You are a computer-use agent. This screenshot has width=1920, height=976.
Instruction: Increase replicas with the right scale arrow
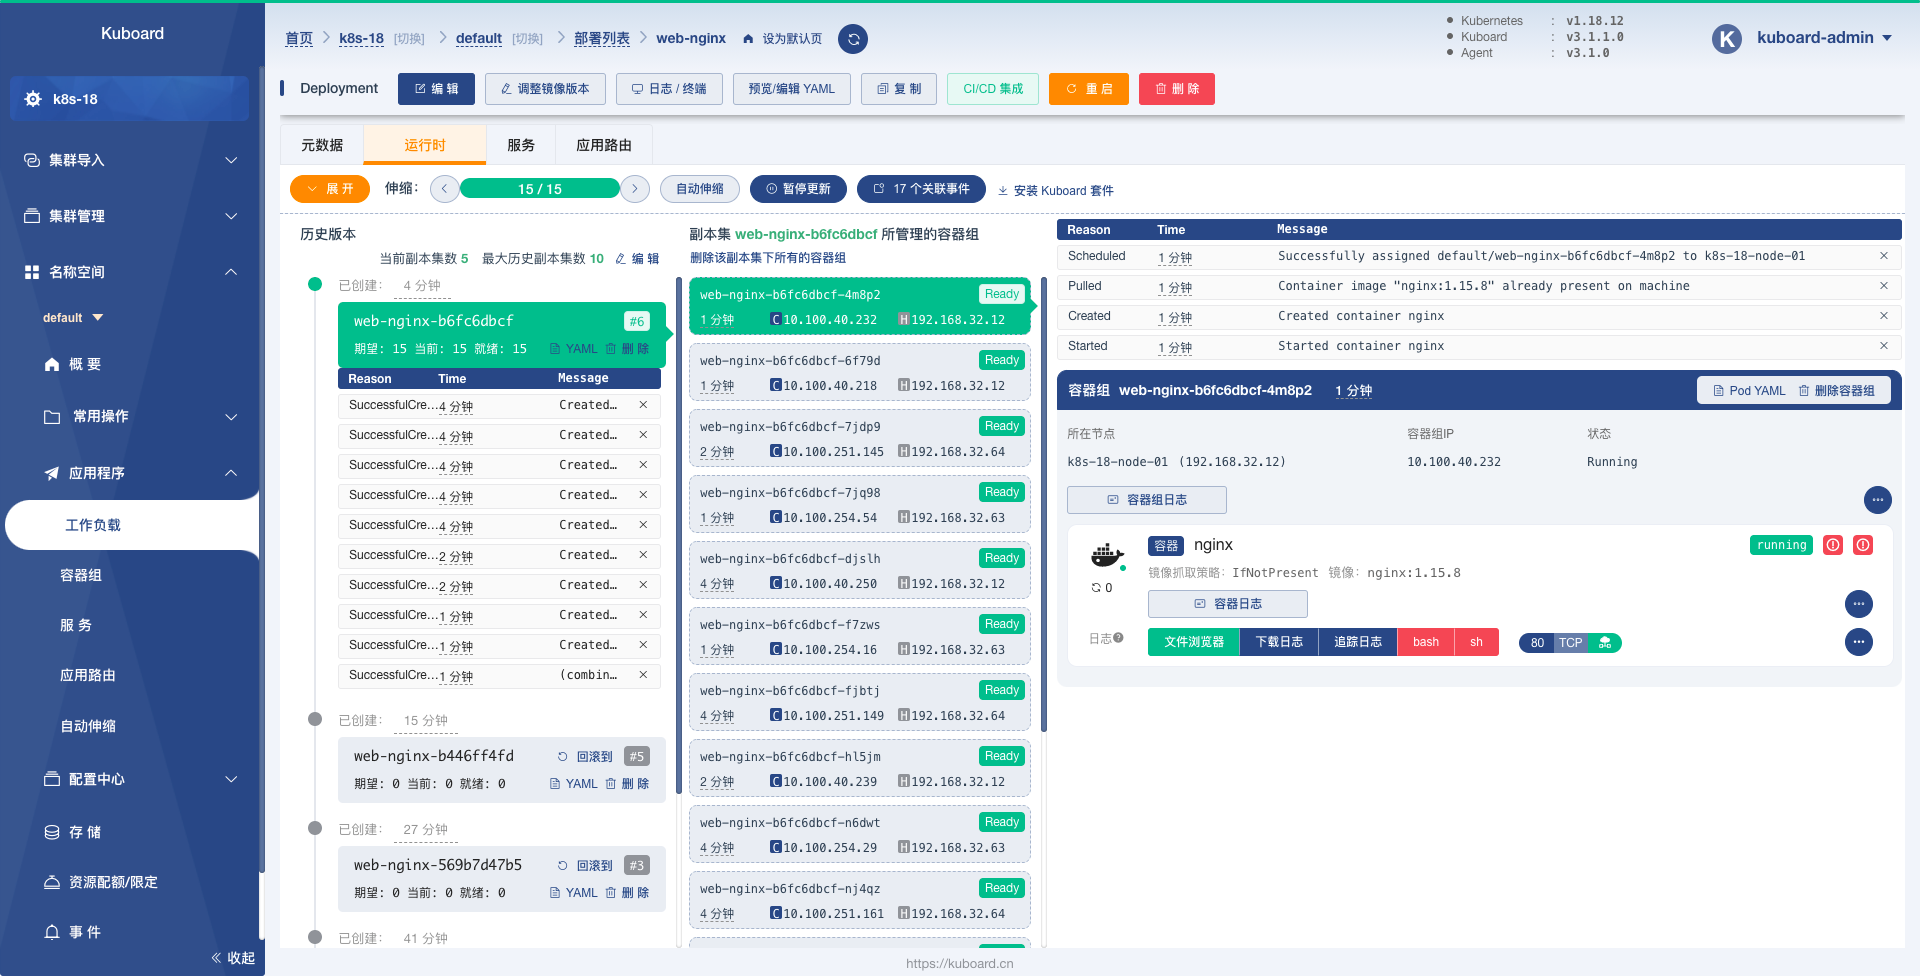click(635, 189)
